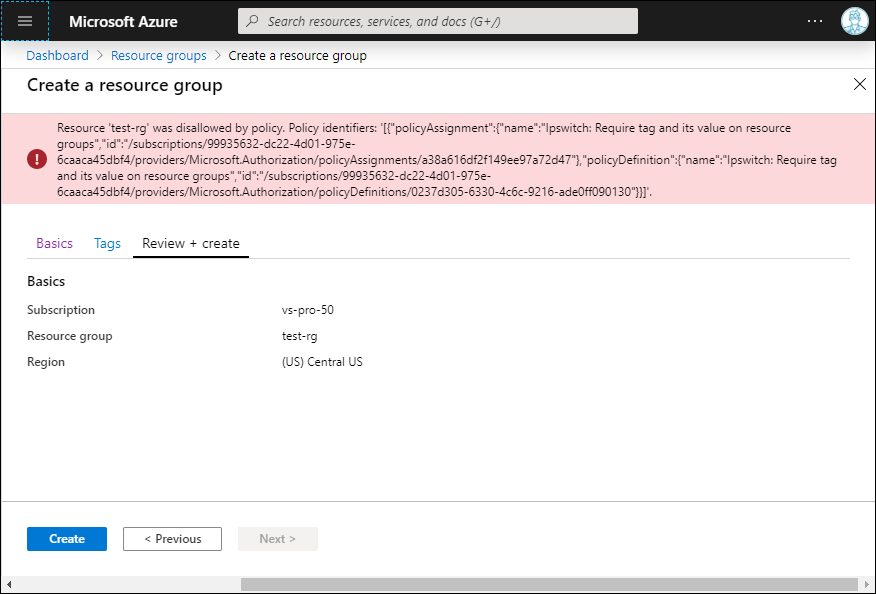The height and width of the screenshot is (594, 876).
Task: Click the disabled Next button
Action: click(278, 539)
